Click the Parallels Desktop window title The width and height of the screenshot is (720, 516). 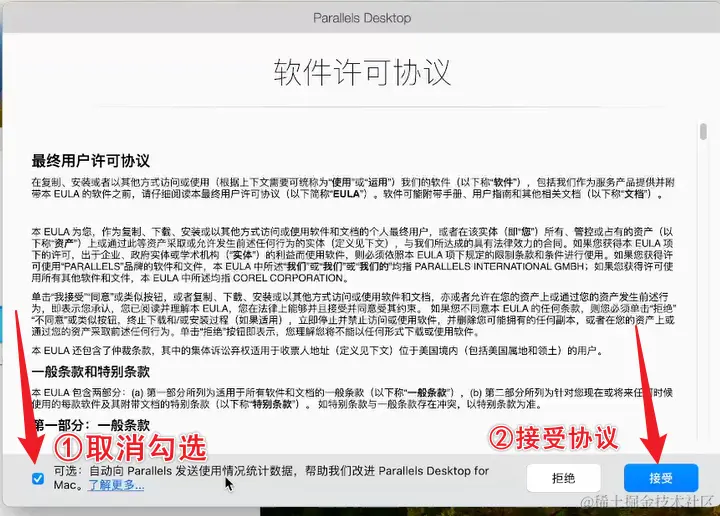(x=362, y=18)
